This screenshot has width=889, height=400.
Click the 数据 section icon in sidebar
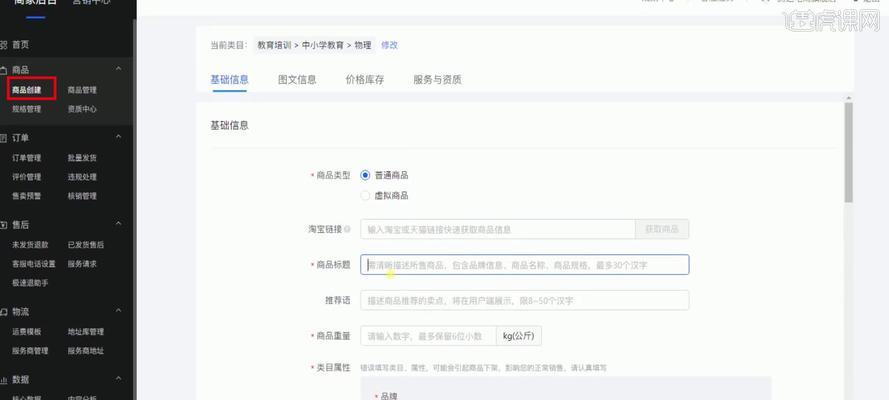4,380
